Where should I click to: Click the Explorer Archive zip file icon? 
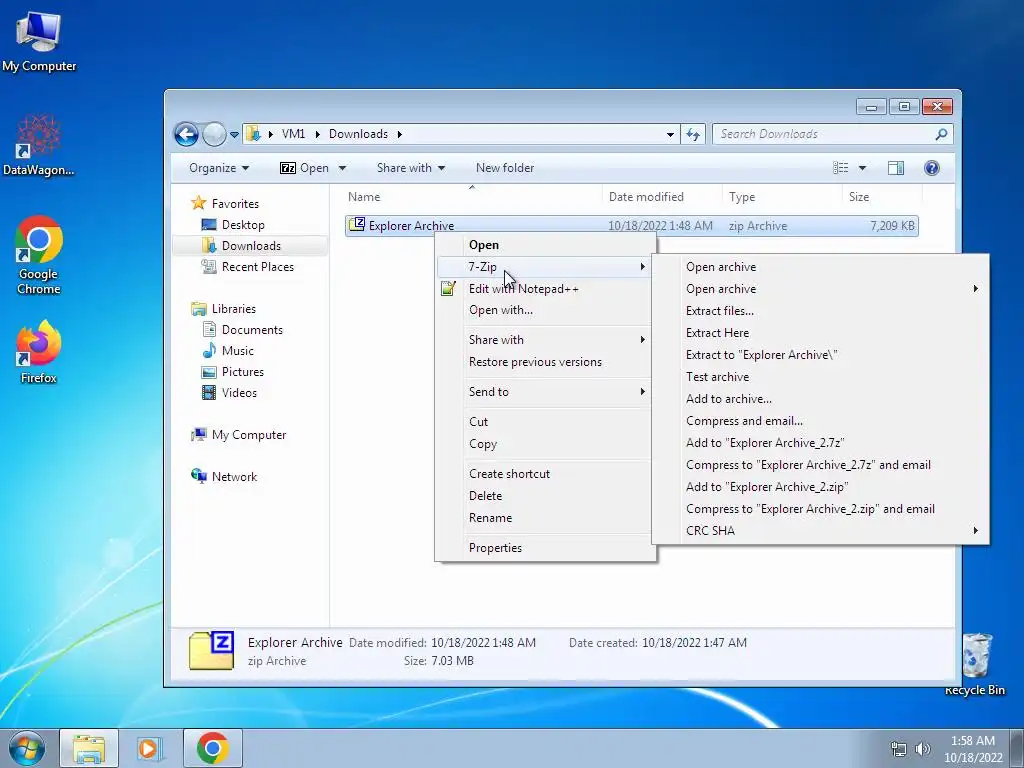point(357,225)
